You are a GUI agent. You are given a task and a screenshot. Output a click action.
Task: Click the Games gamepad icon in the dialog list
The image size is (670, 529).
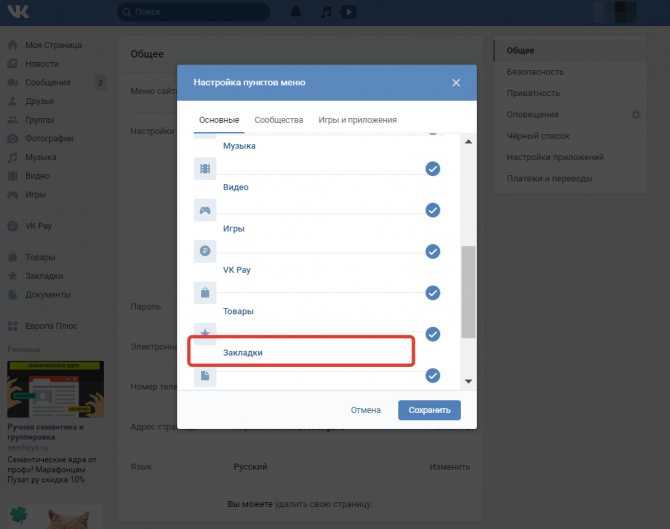click(x=205, y=210)
